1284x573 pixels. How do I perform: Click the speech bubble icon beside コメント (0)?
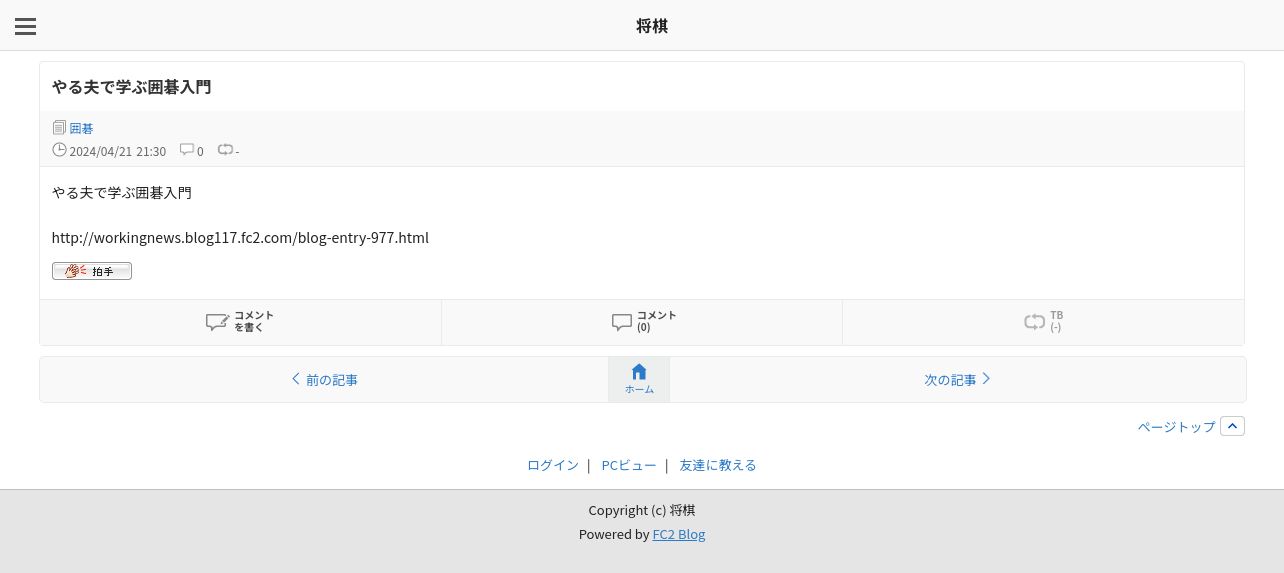pos(622,322)
